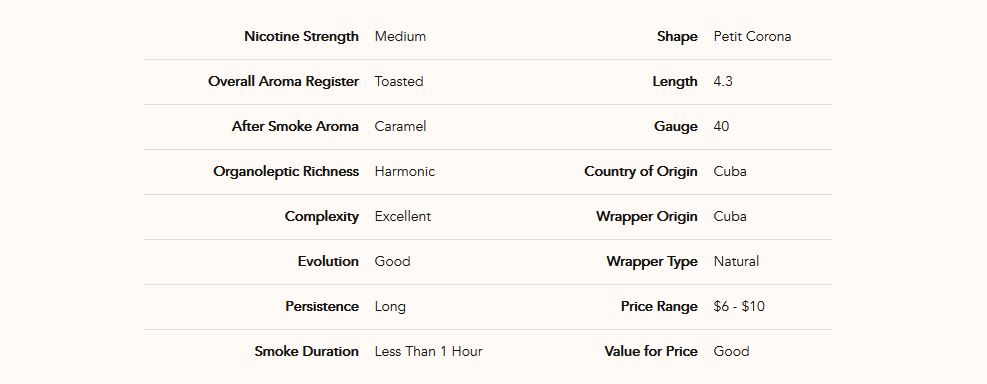Select the Natural wrapper type value
The height and width of the screenshot is (384, 987).
736,261
